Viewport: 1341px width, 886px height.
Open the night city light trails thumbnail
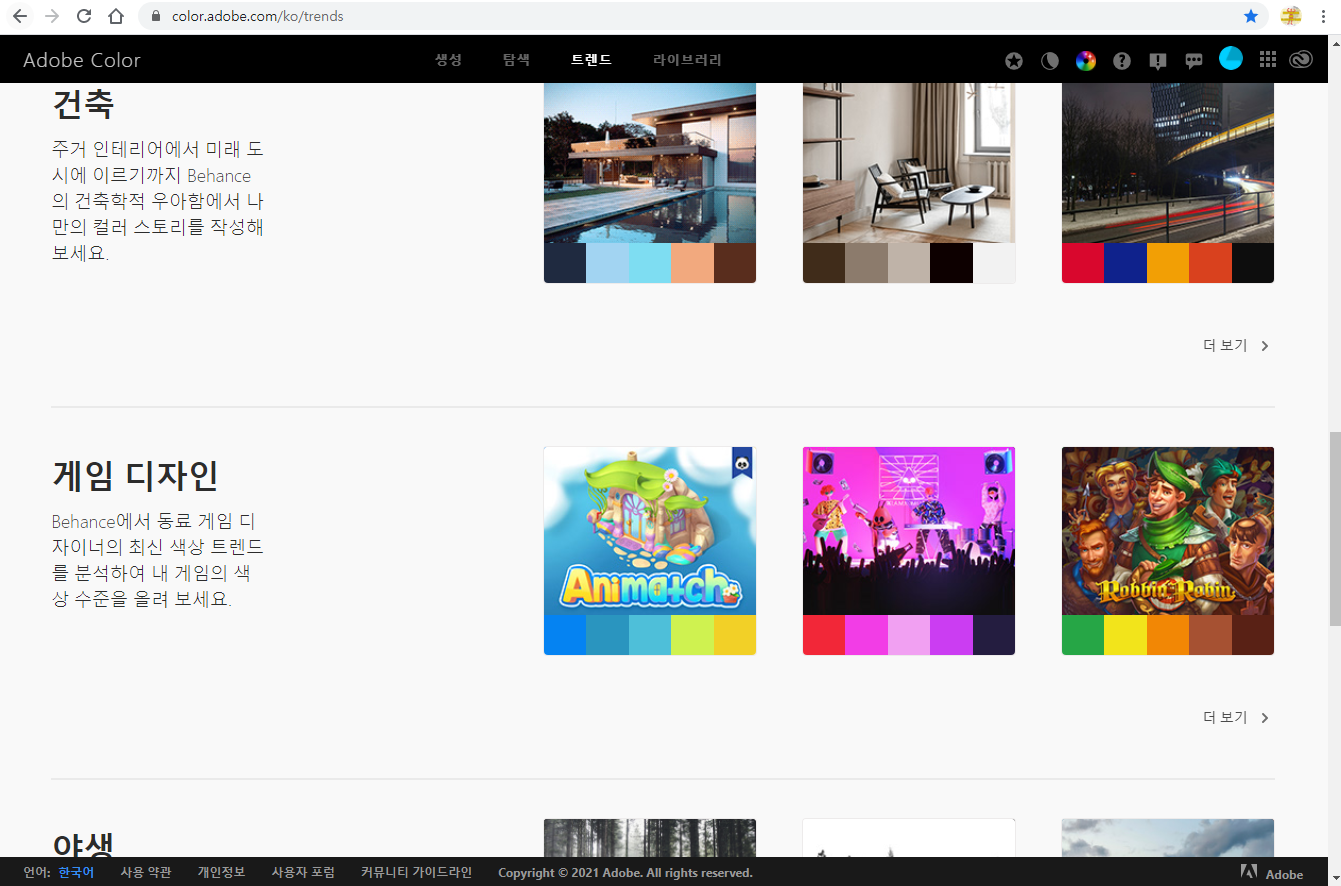click(1168, 163)
